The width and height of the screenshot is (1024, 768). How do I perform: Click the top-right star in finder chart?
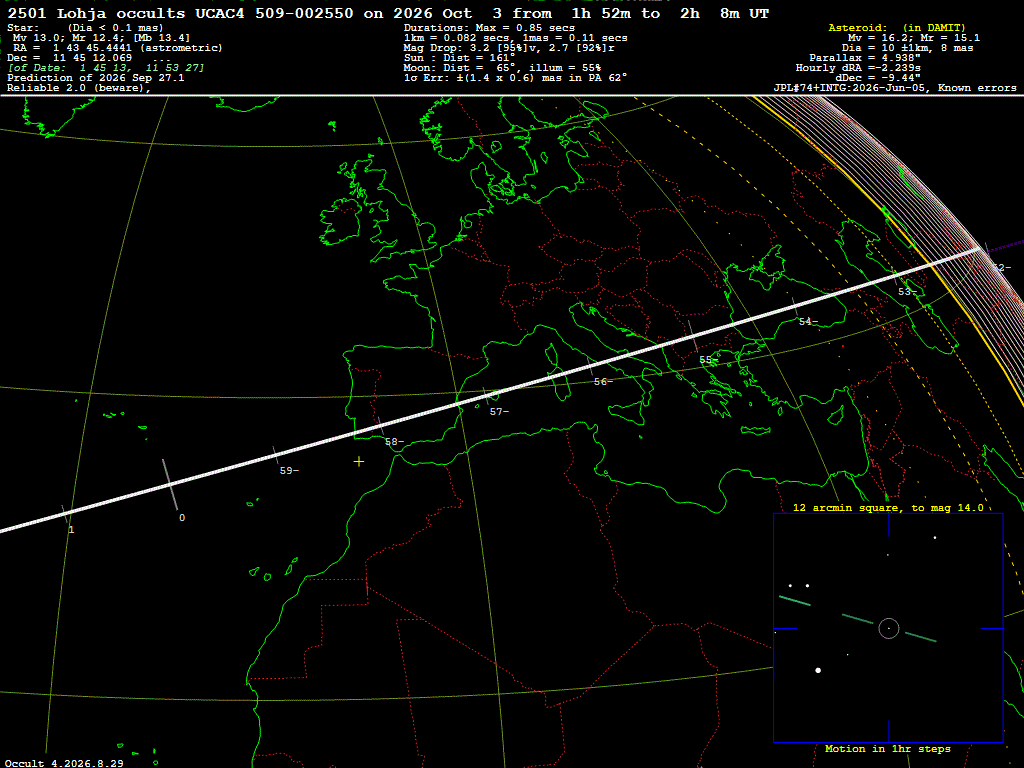935,537
